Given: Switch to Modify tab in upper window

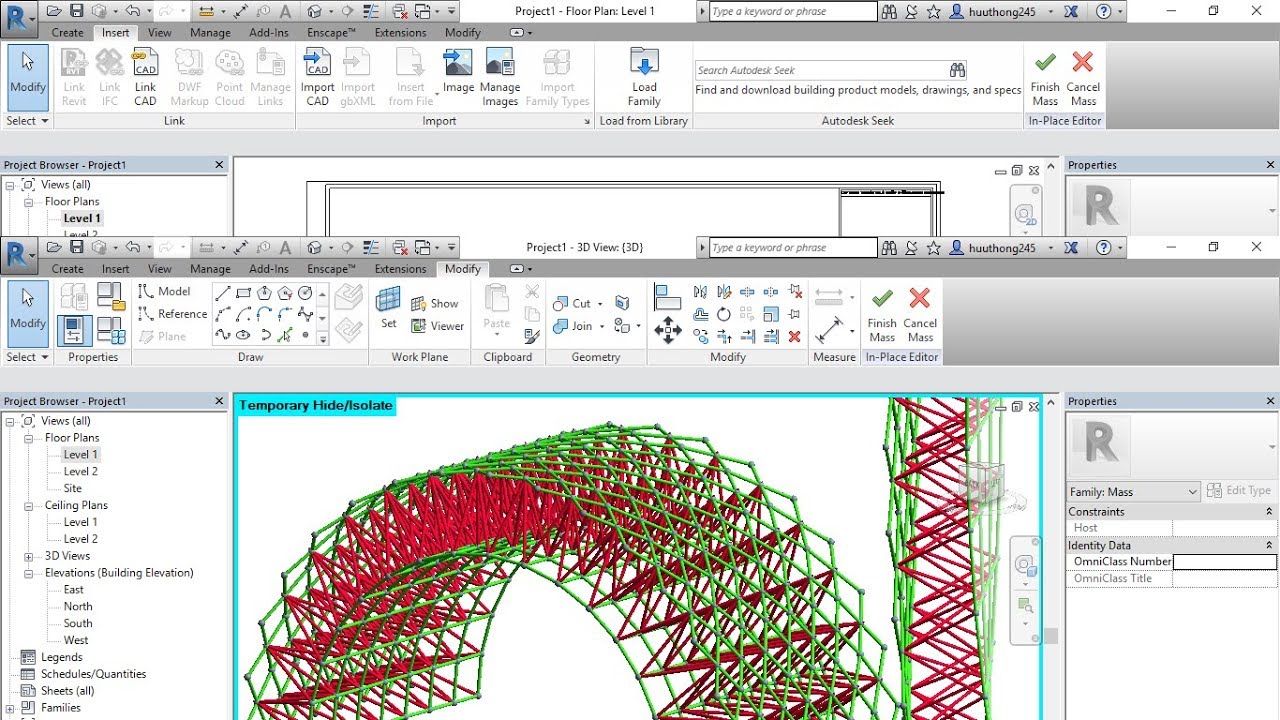Looking at the screenshot, I should click(463, 32).
